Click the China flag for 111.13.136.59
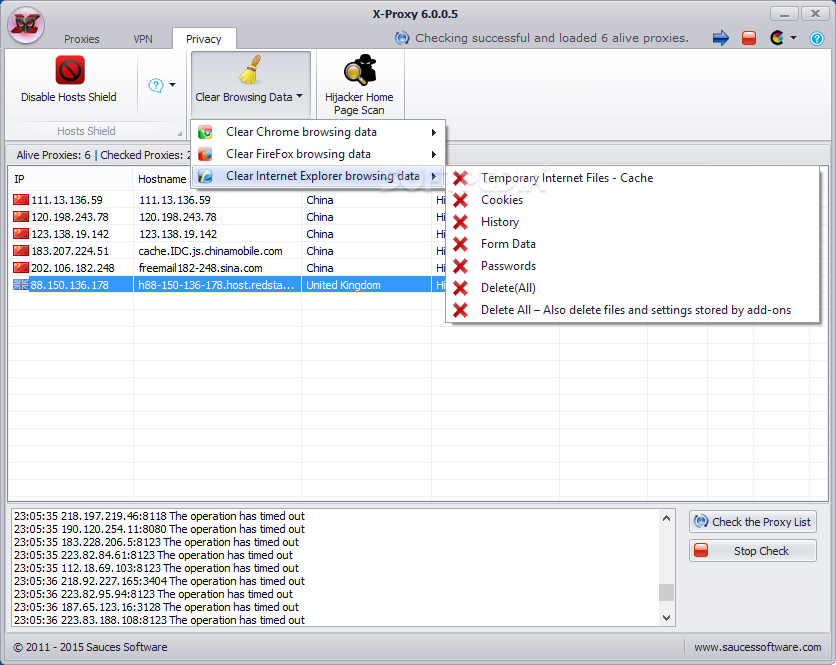This screenshot has width=836, height=665. click(21, 200)
